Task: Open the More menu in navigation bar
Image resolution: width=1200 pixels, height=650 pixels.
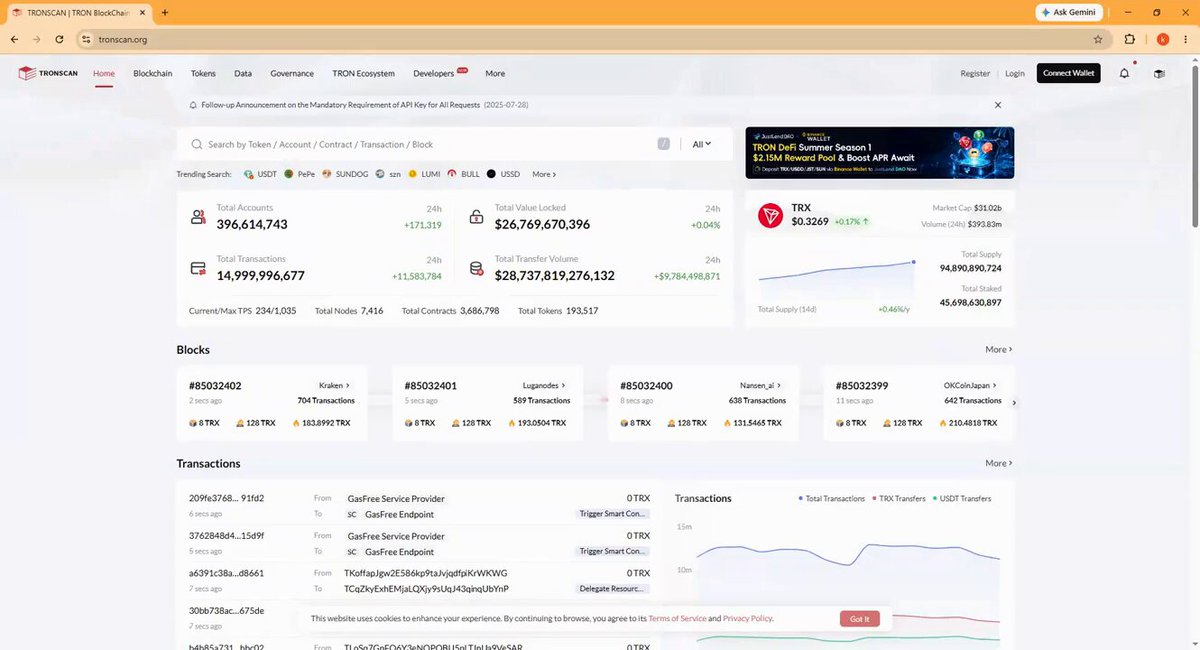Action: pos(495,73)
